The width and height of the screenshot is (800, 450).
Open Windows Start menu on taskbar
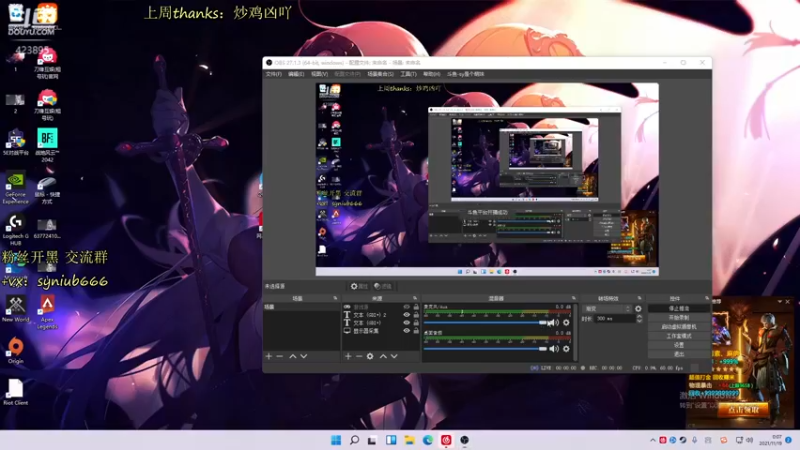coord(336,440)
